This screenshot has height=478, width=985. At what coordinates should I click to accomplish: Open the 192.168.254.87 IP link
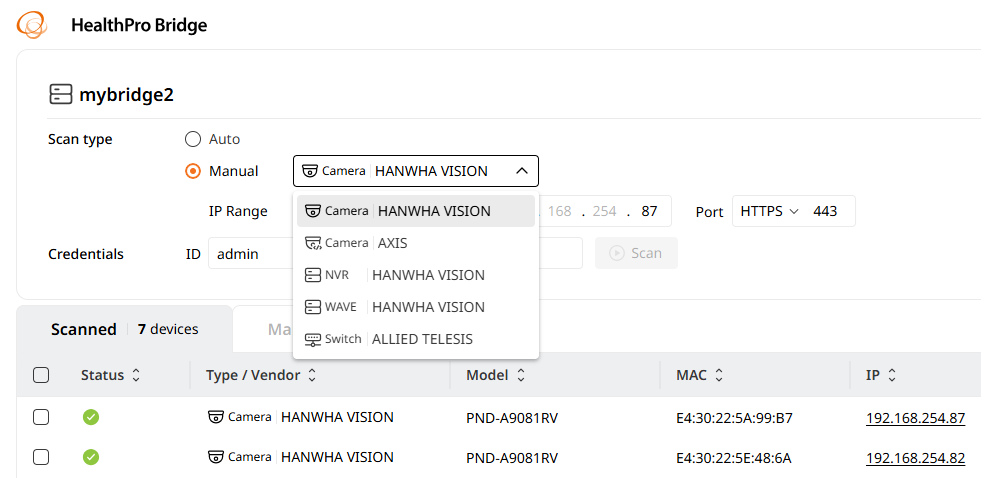[x=915, y=418]
